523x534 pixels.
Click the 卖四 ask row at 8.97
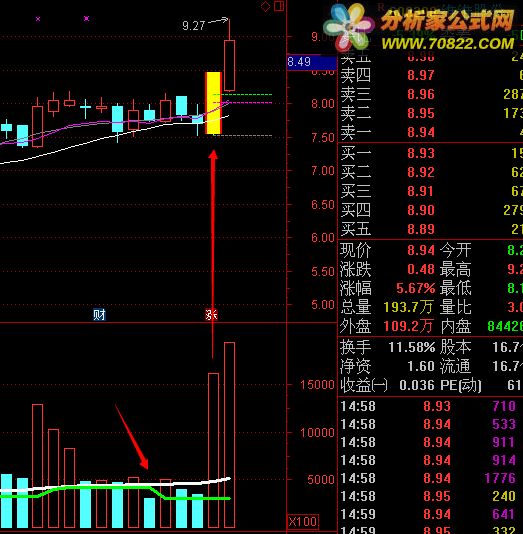coord(432,75)
